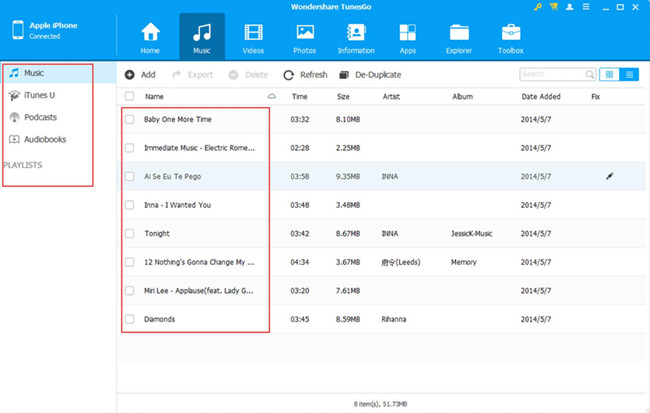
Task: Sort by the Size column header
Action: pos(343,97)
